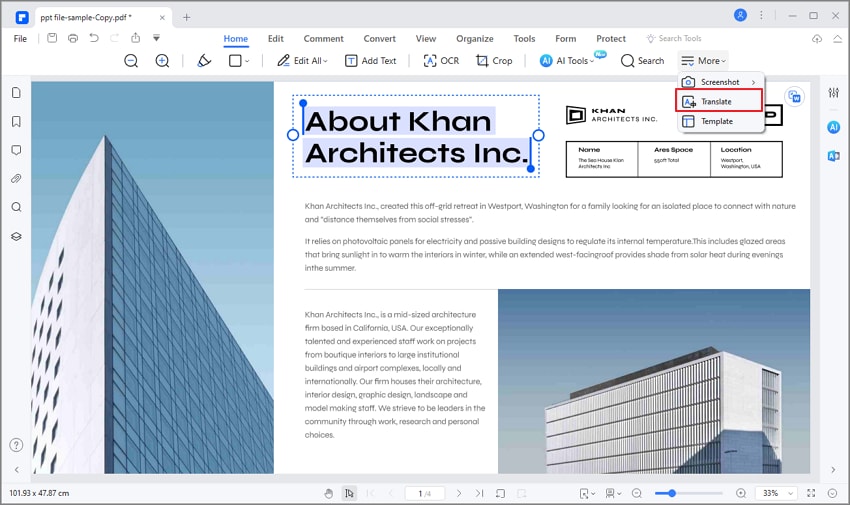The height and width of the screenshot is (505, 850).
Task: Select the highlighter tool
Action: point(204,61)
